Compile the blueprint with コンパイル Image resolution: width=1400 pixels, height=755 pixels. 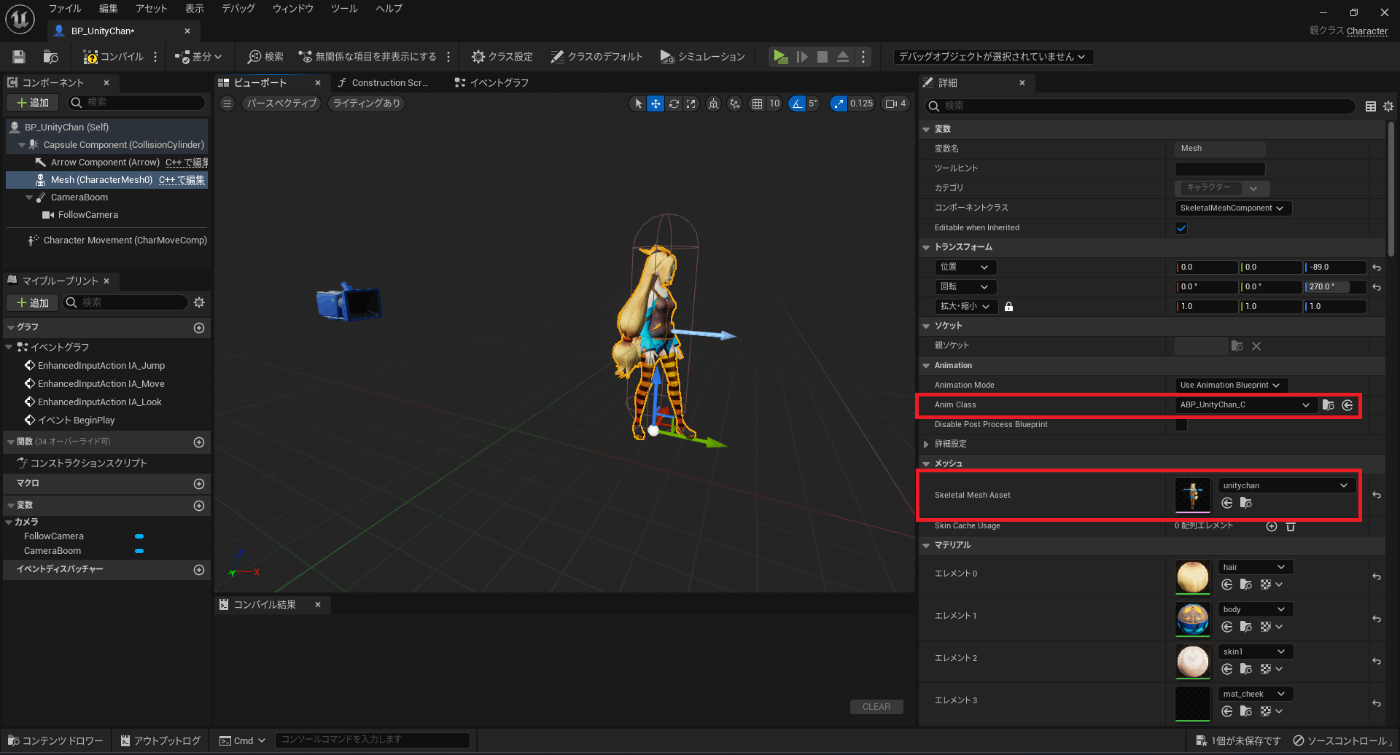pos(113,57)
